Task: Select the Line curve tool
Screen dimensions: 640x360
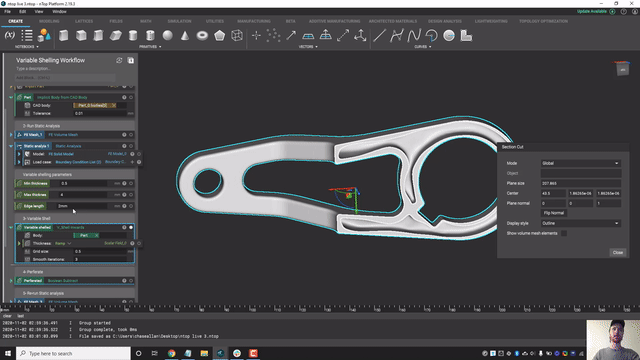Action: point(379,36)
